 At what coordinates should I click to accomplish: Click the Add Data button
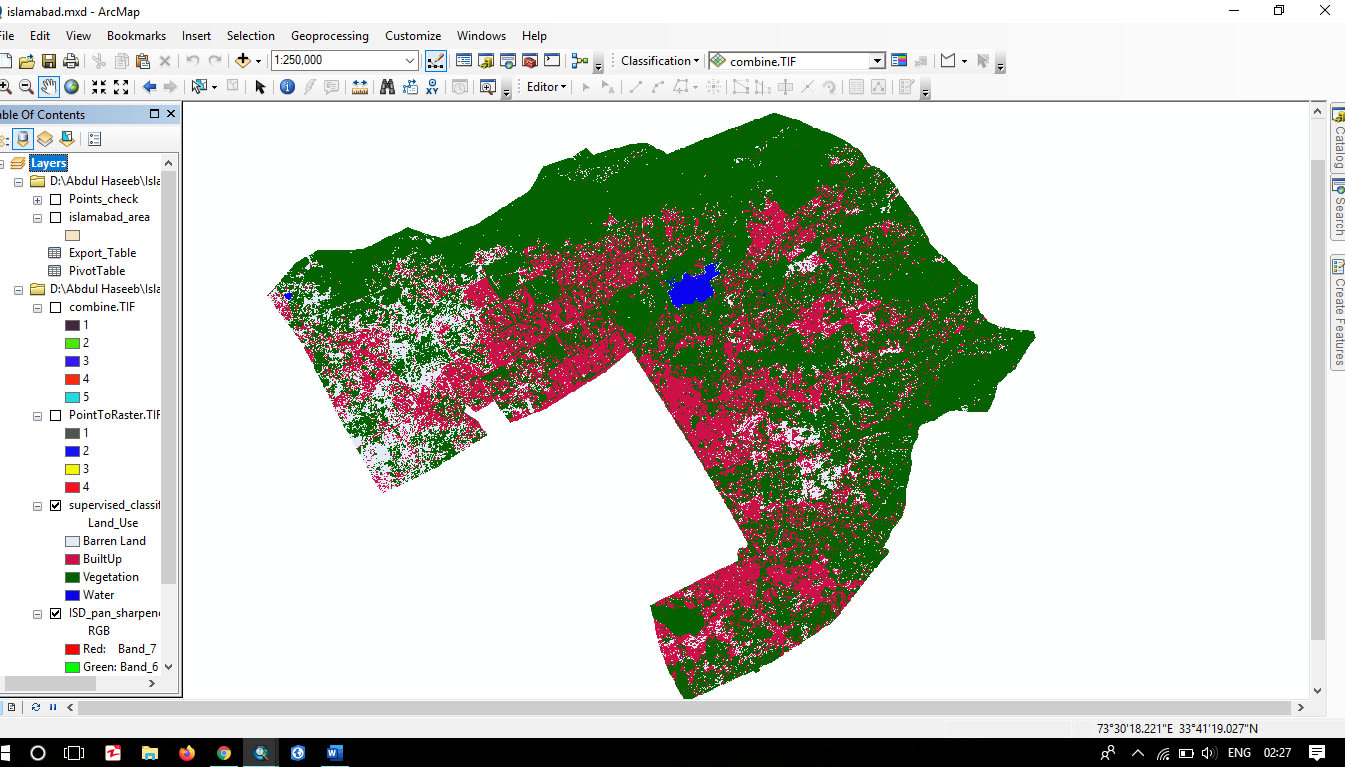pyautogui.click(x=243, y=61)
